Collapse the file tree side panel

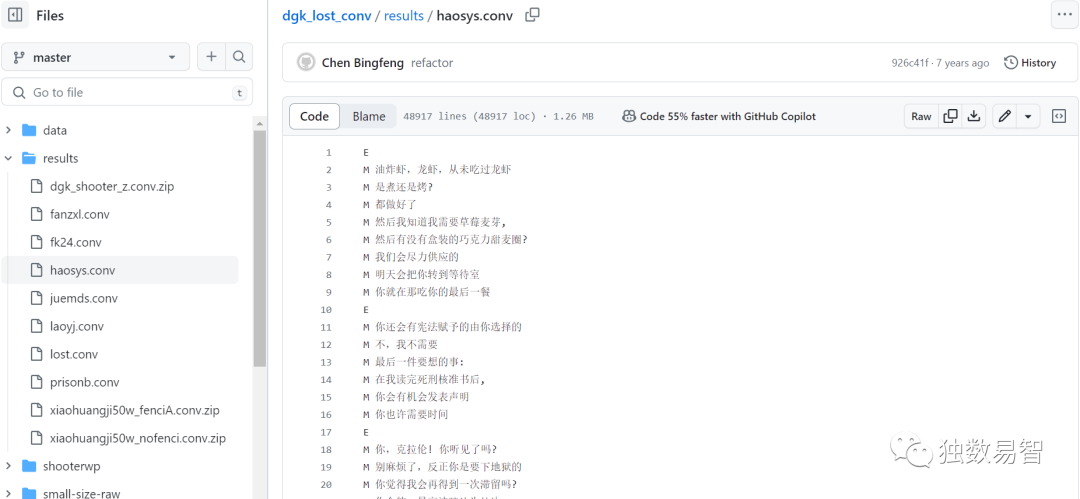(x=15, y=15)
